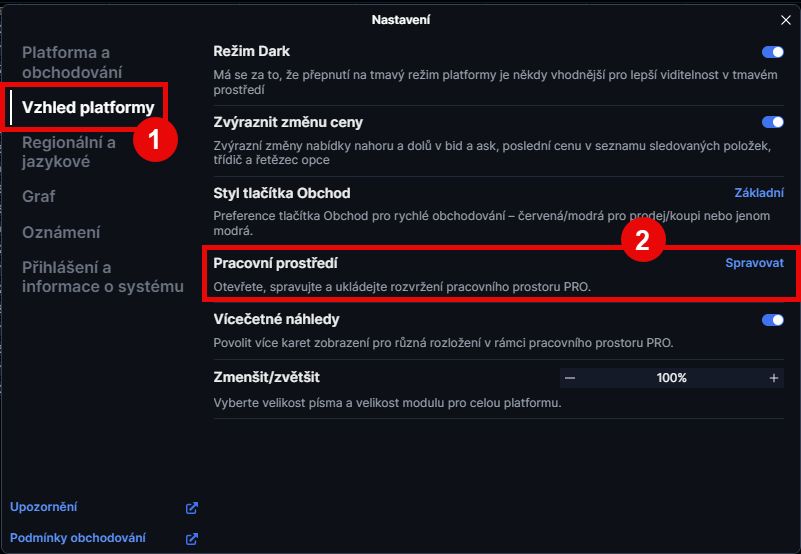Click the Pracovní prostředí row title
The width and height of the screenshot is (801, 554).
pos(275,263)
